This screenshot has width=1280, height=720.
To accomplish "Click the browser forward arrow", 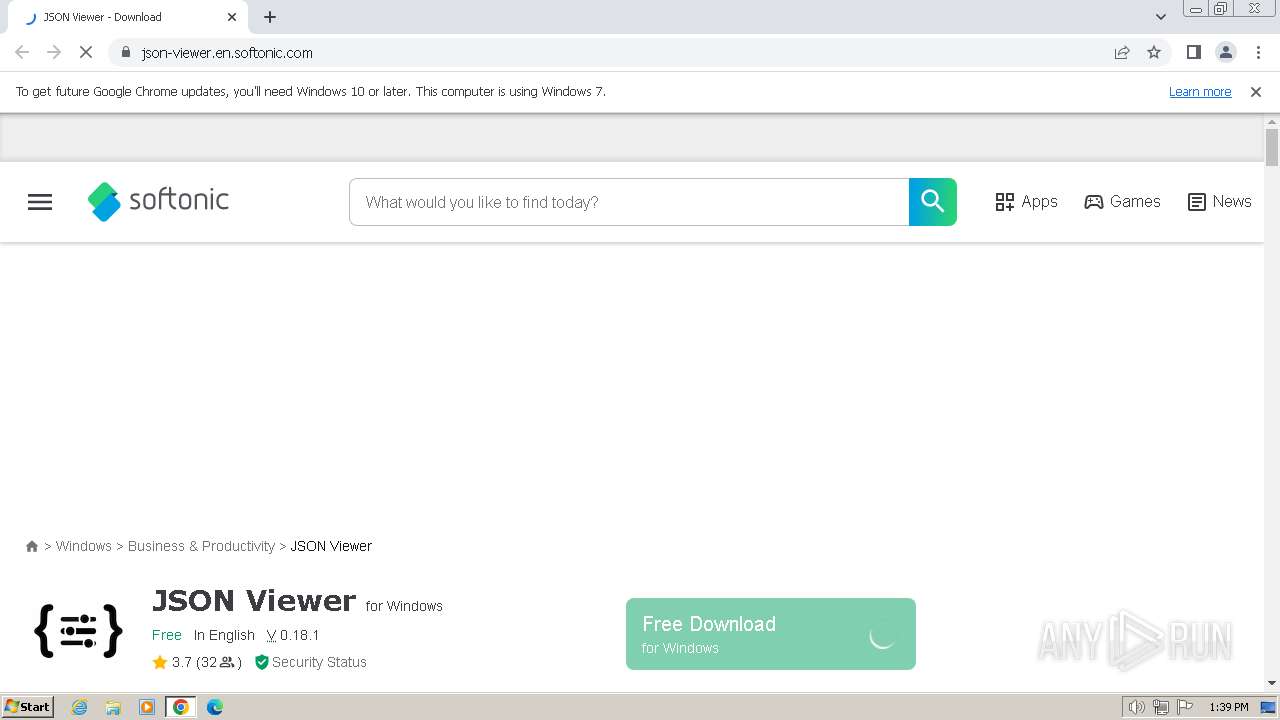I will pyautogui.click(x=54, y=52).
